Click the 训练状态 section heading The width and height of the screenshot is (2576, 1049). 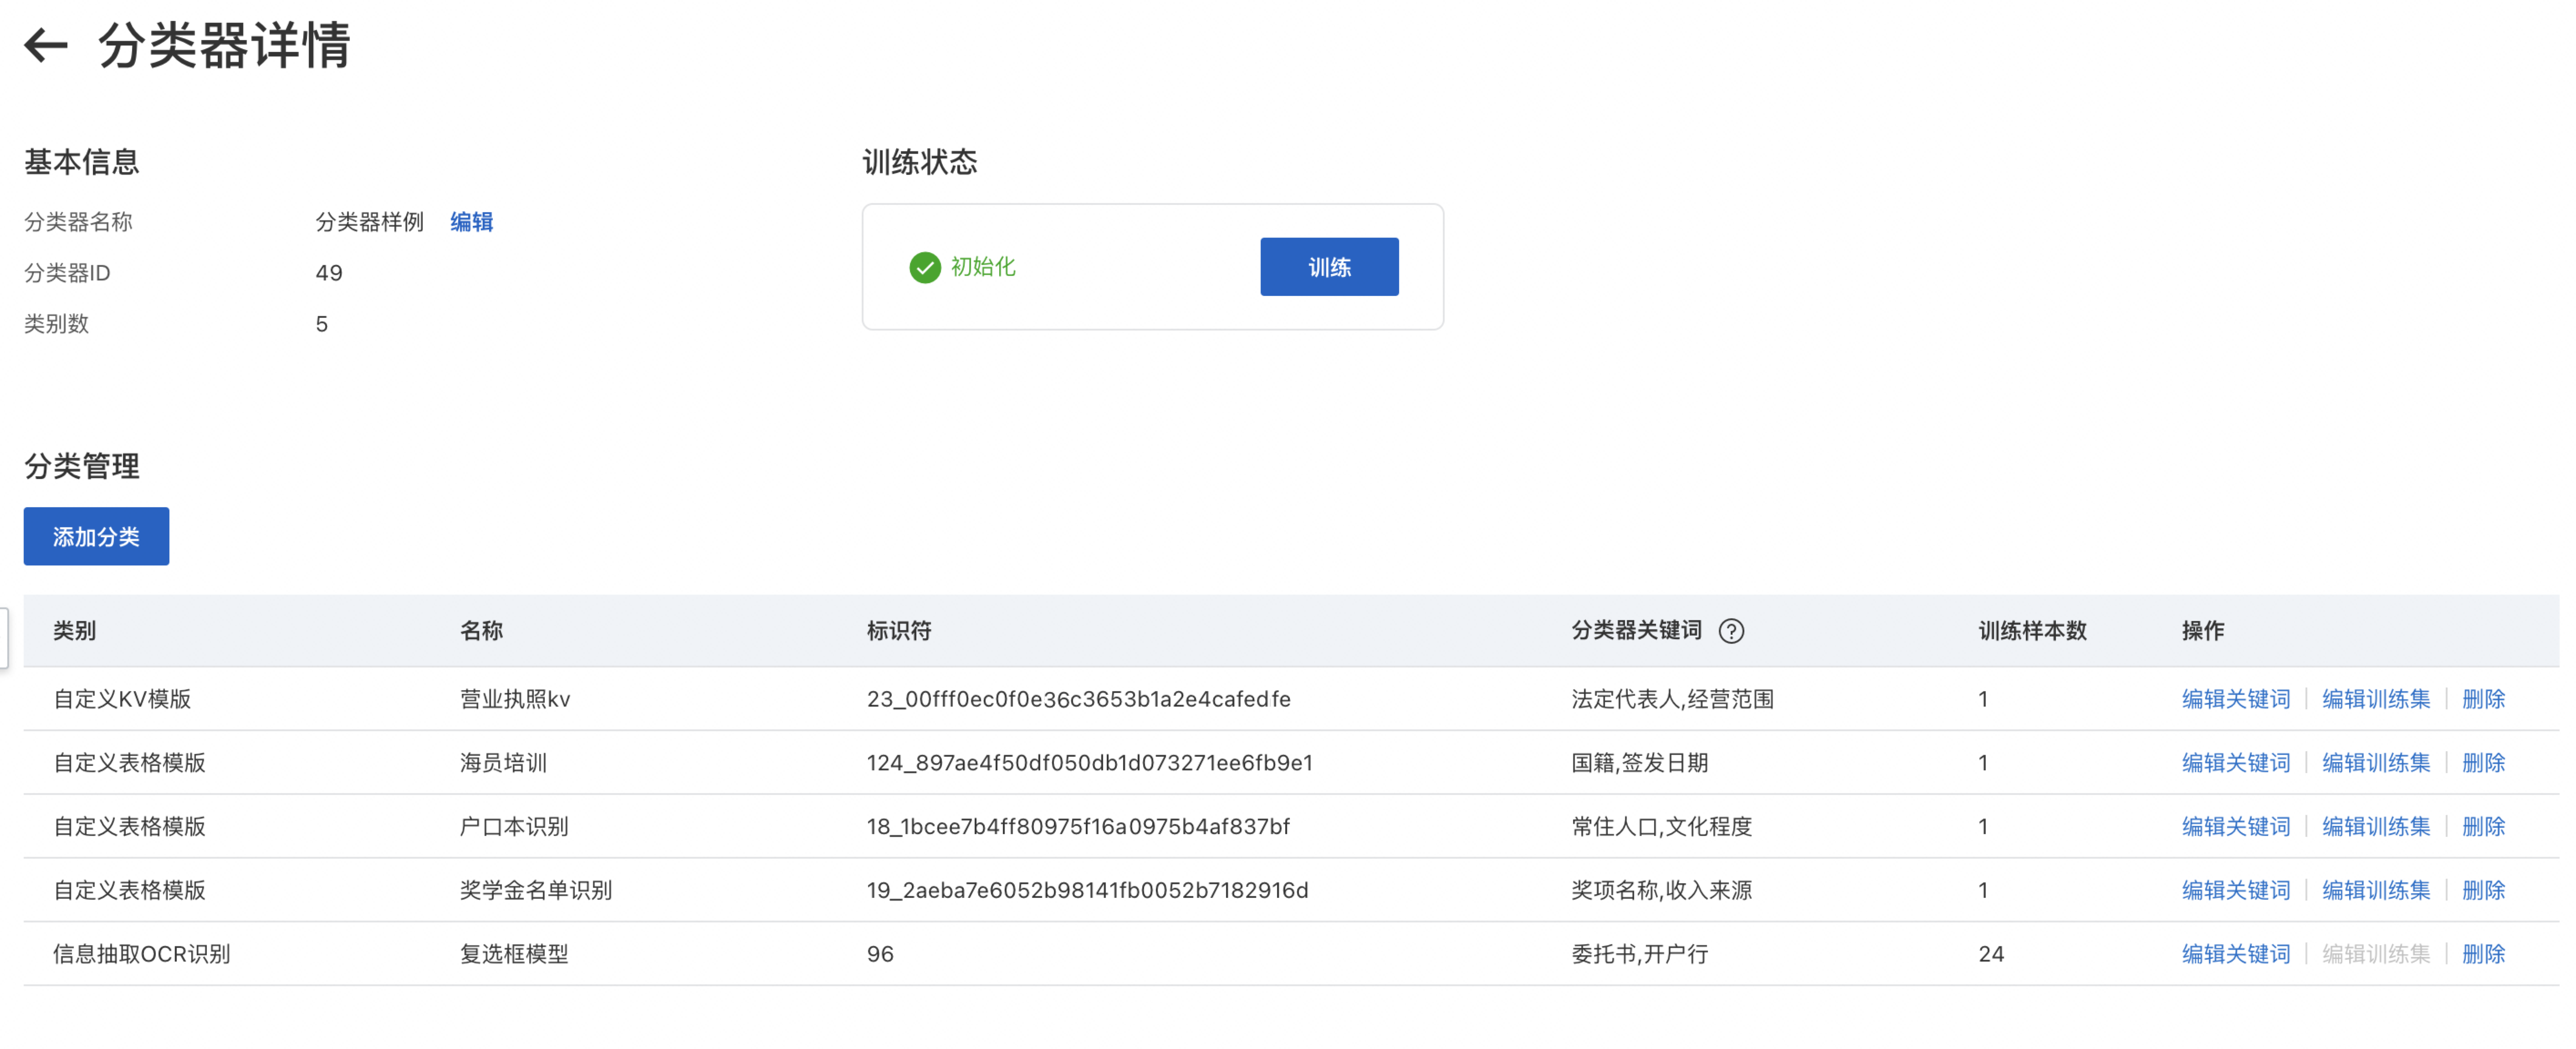(920, 162)
